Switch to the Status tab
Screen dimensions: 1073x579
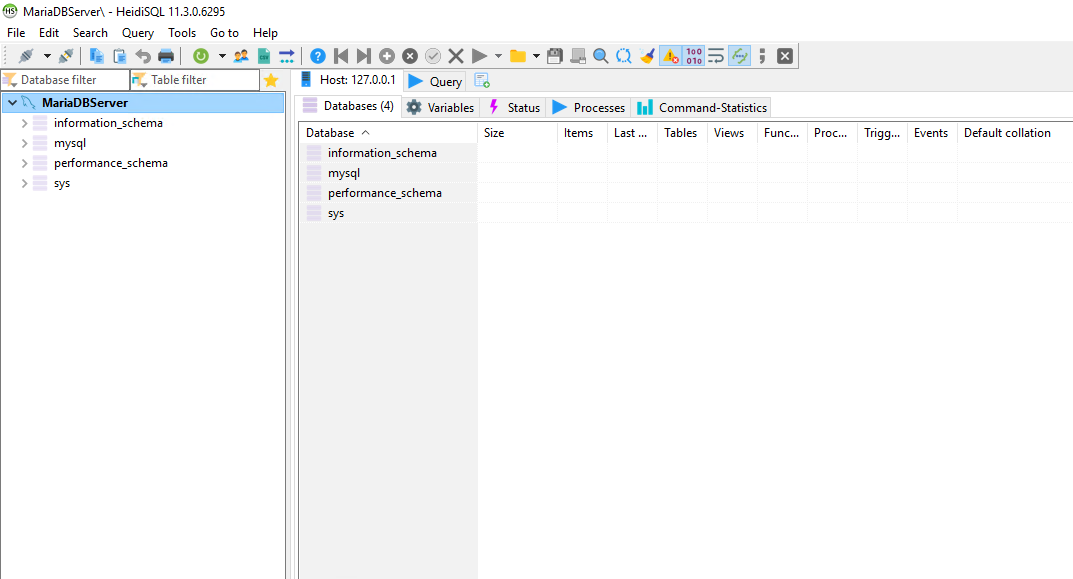(x=515, y=107)
